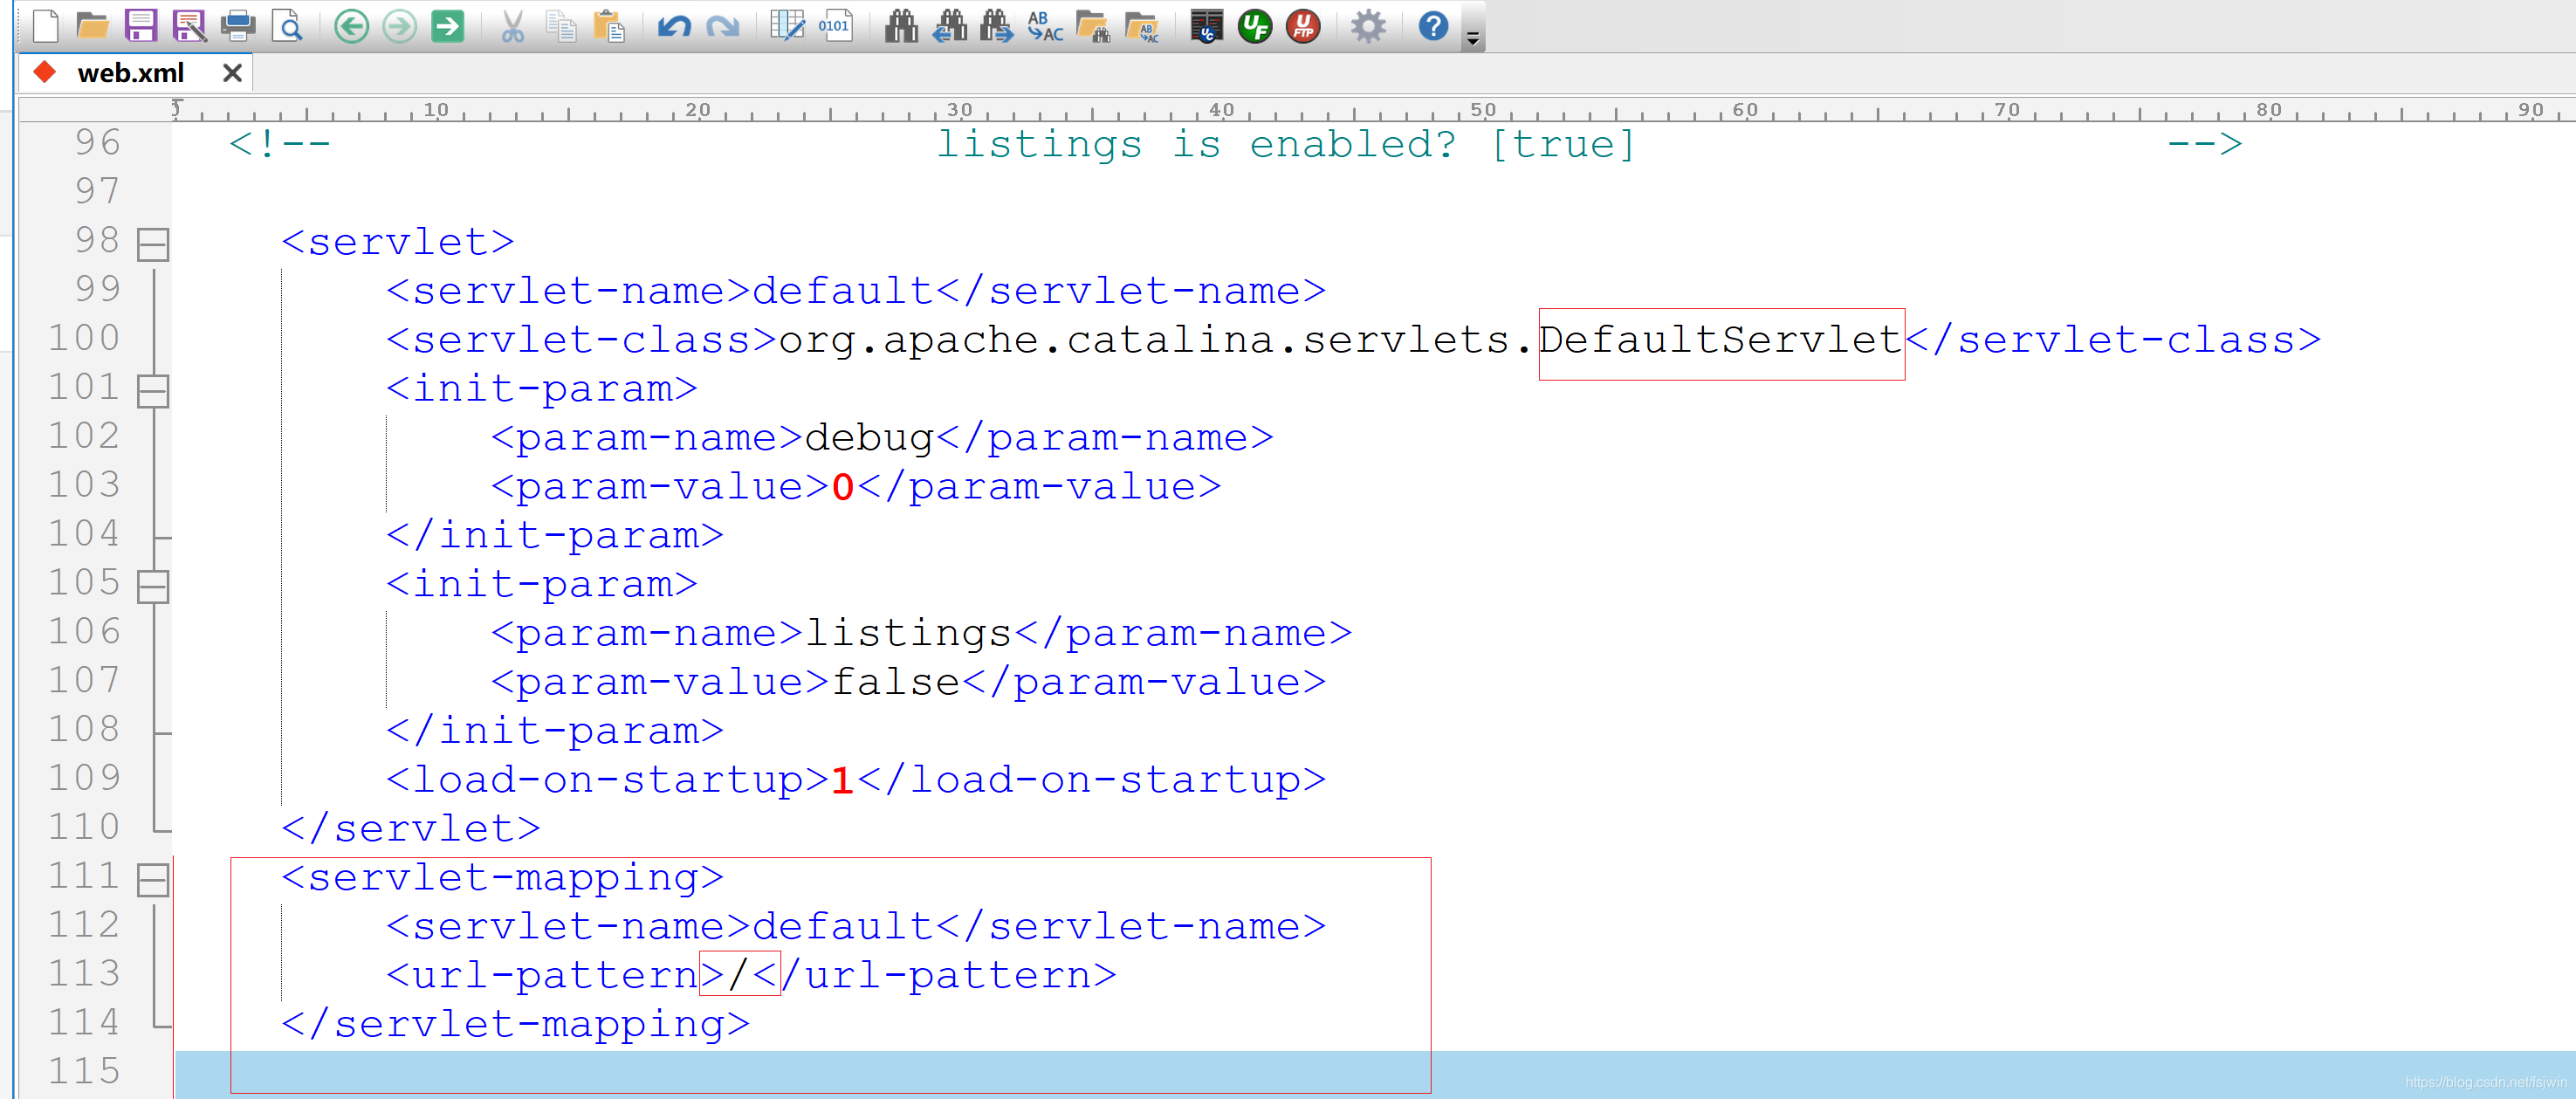Click the comment closing '-->' on line 96
Screen dimensions: 2576x1099
click(x=2204, y=145)
